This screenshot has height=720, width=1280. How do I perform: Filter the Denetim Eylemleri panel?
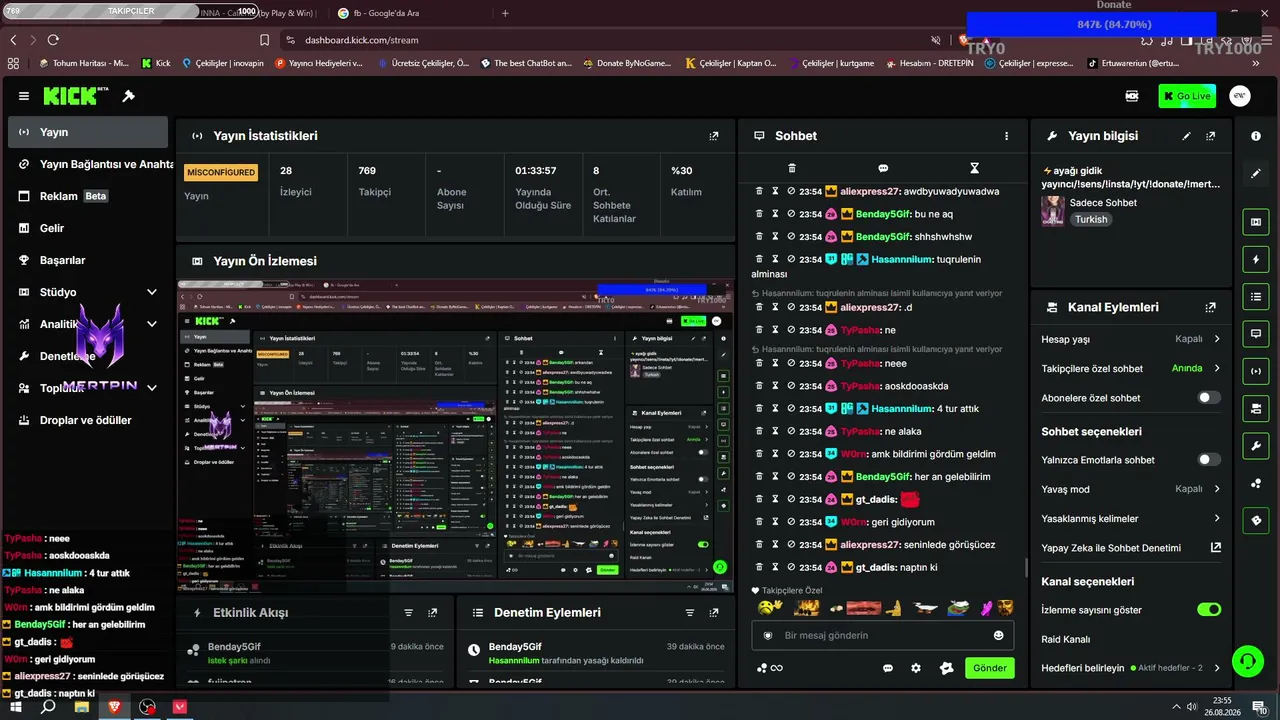point(689,613)
